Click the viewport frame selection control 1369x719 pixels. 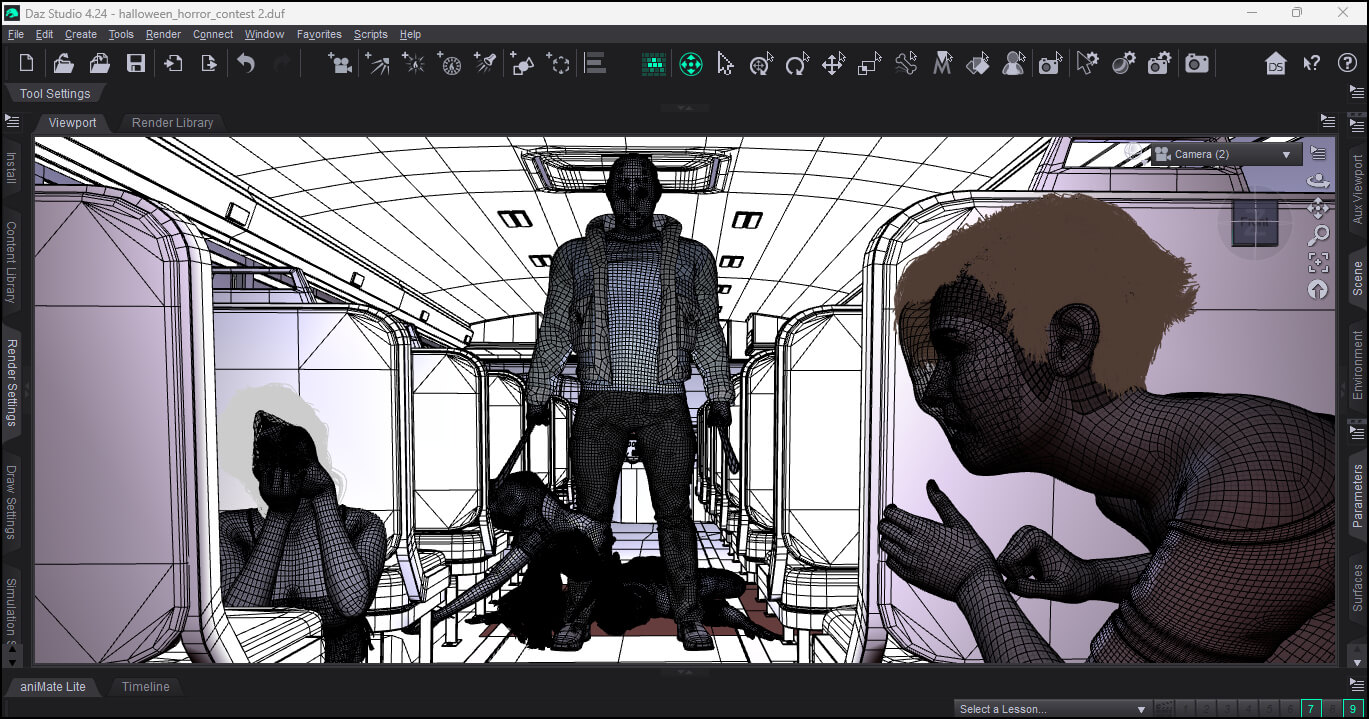[1318, 262]
